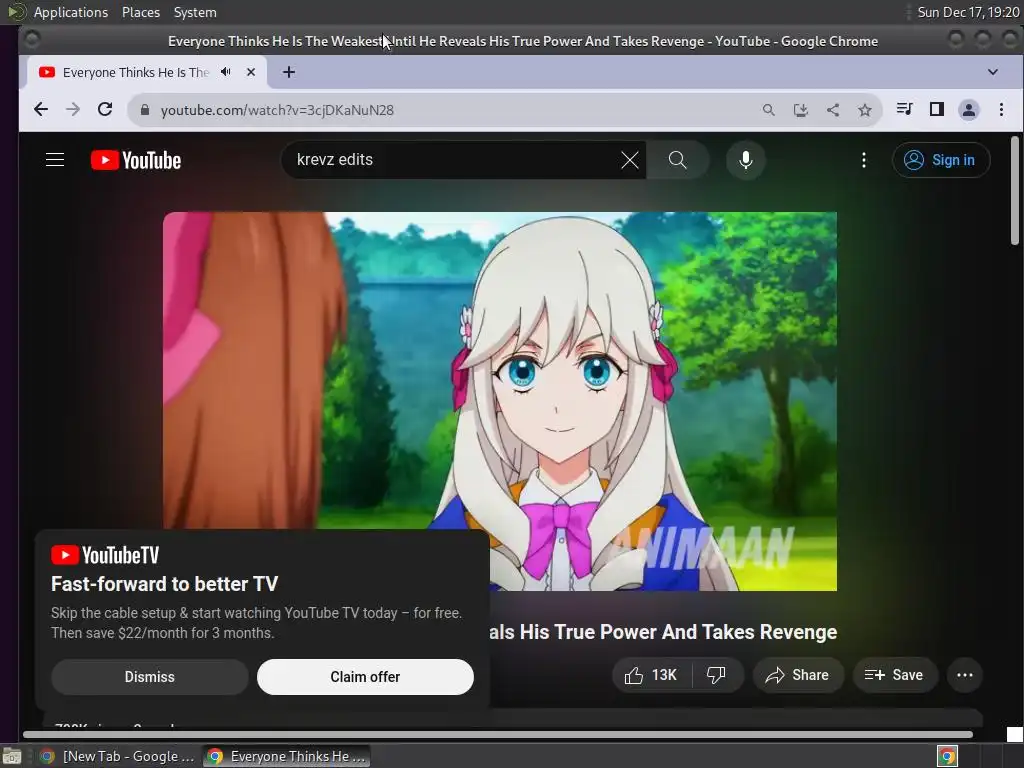The image size is (1024, 768).
Task: Bookmark this page with the star
Action: click(865, 110)
